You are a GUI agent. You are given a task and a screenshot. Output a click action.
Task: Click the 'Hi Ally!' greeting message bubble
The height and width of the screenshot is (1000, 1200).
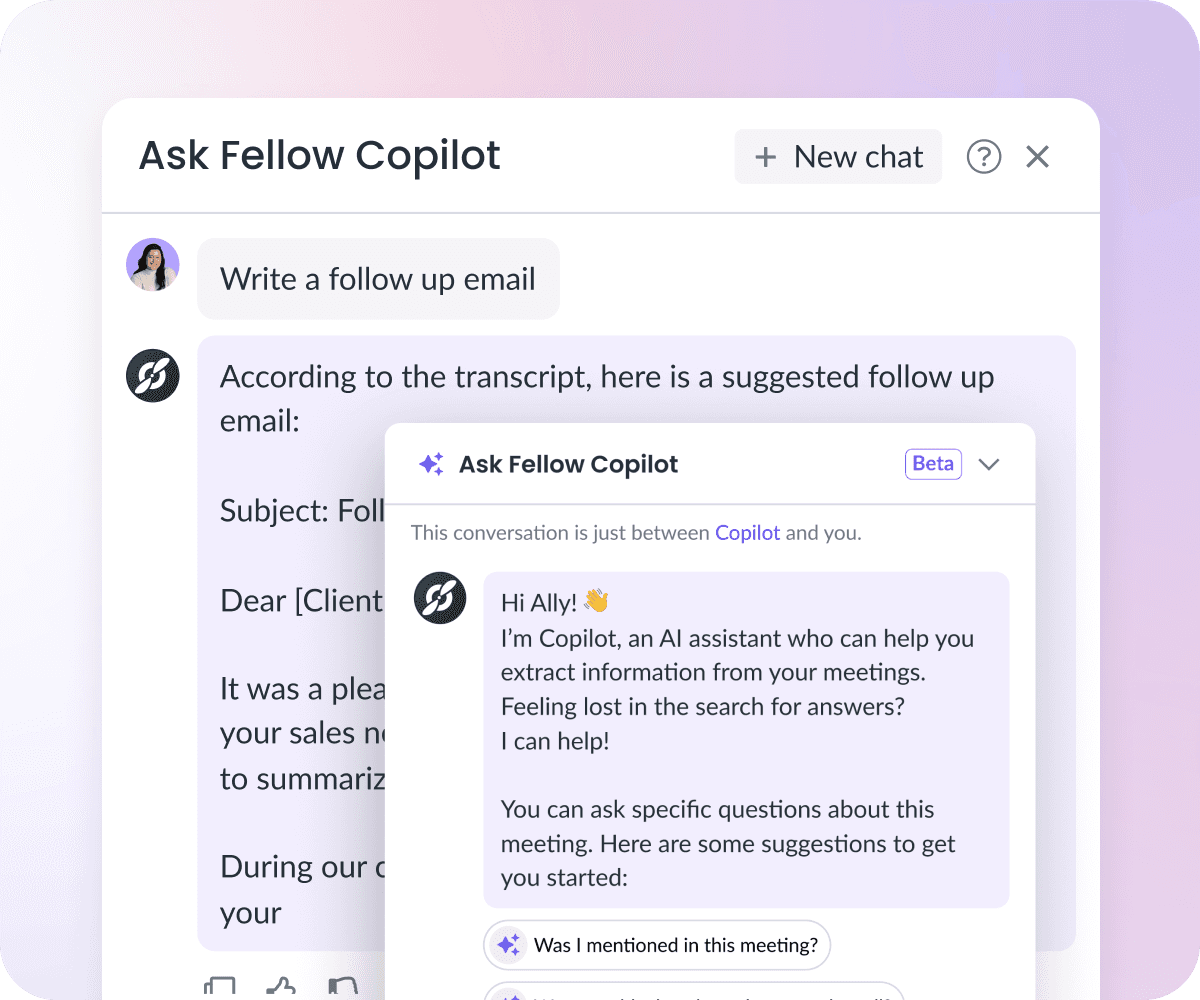click(746, 740)
